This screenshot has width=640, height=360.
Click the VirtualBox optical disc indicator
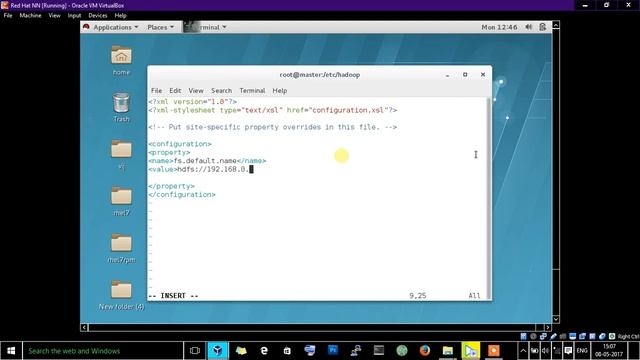pyautogui.click(x=533, y=336)
